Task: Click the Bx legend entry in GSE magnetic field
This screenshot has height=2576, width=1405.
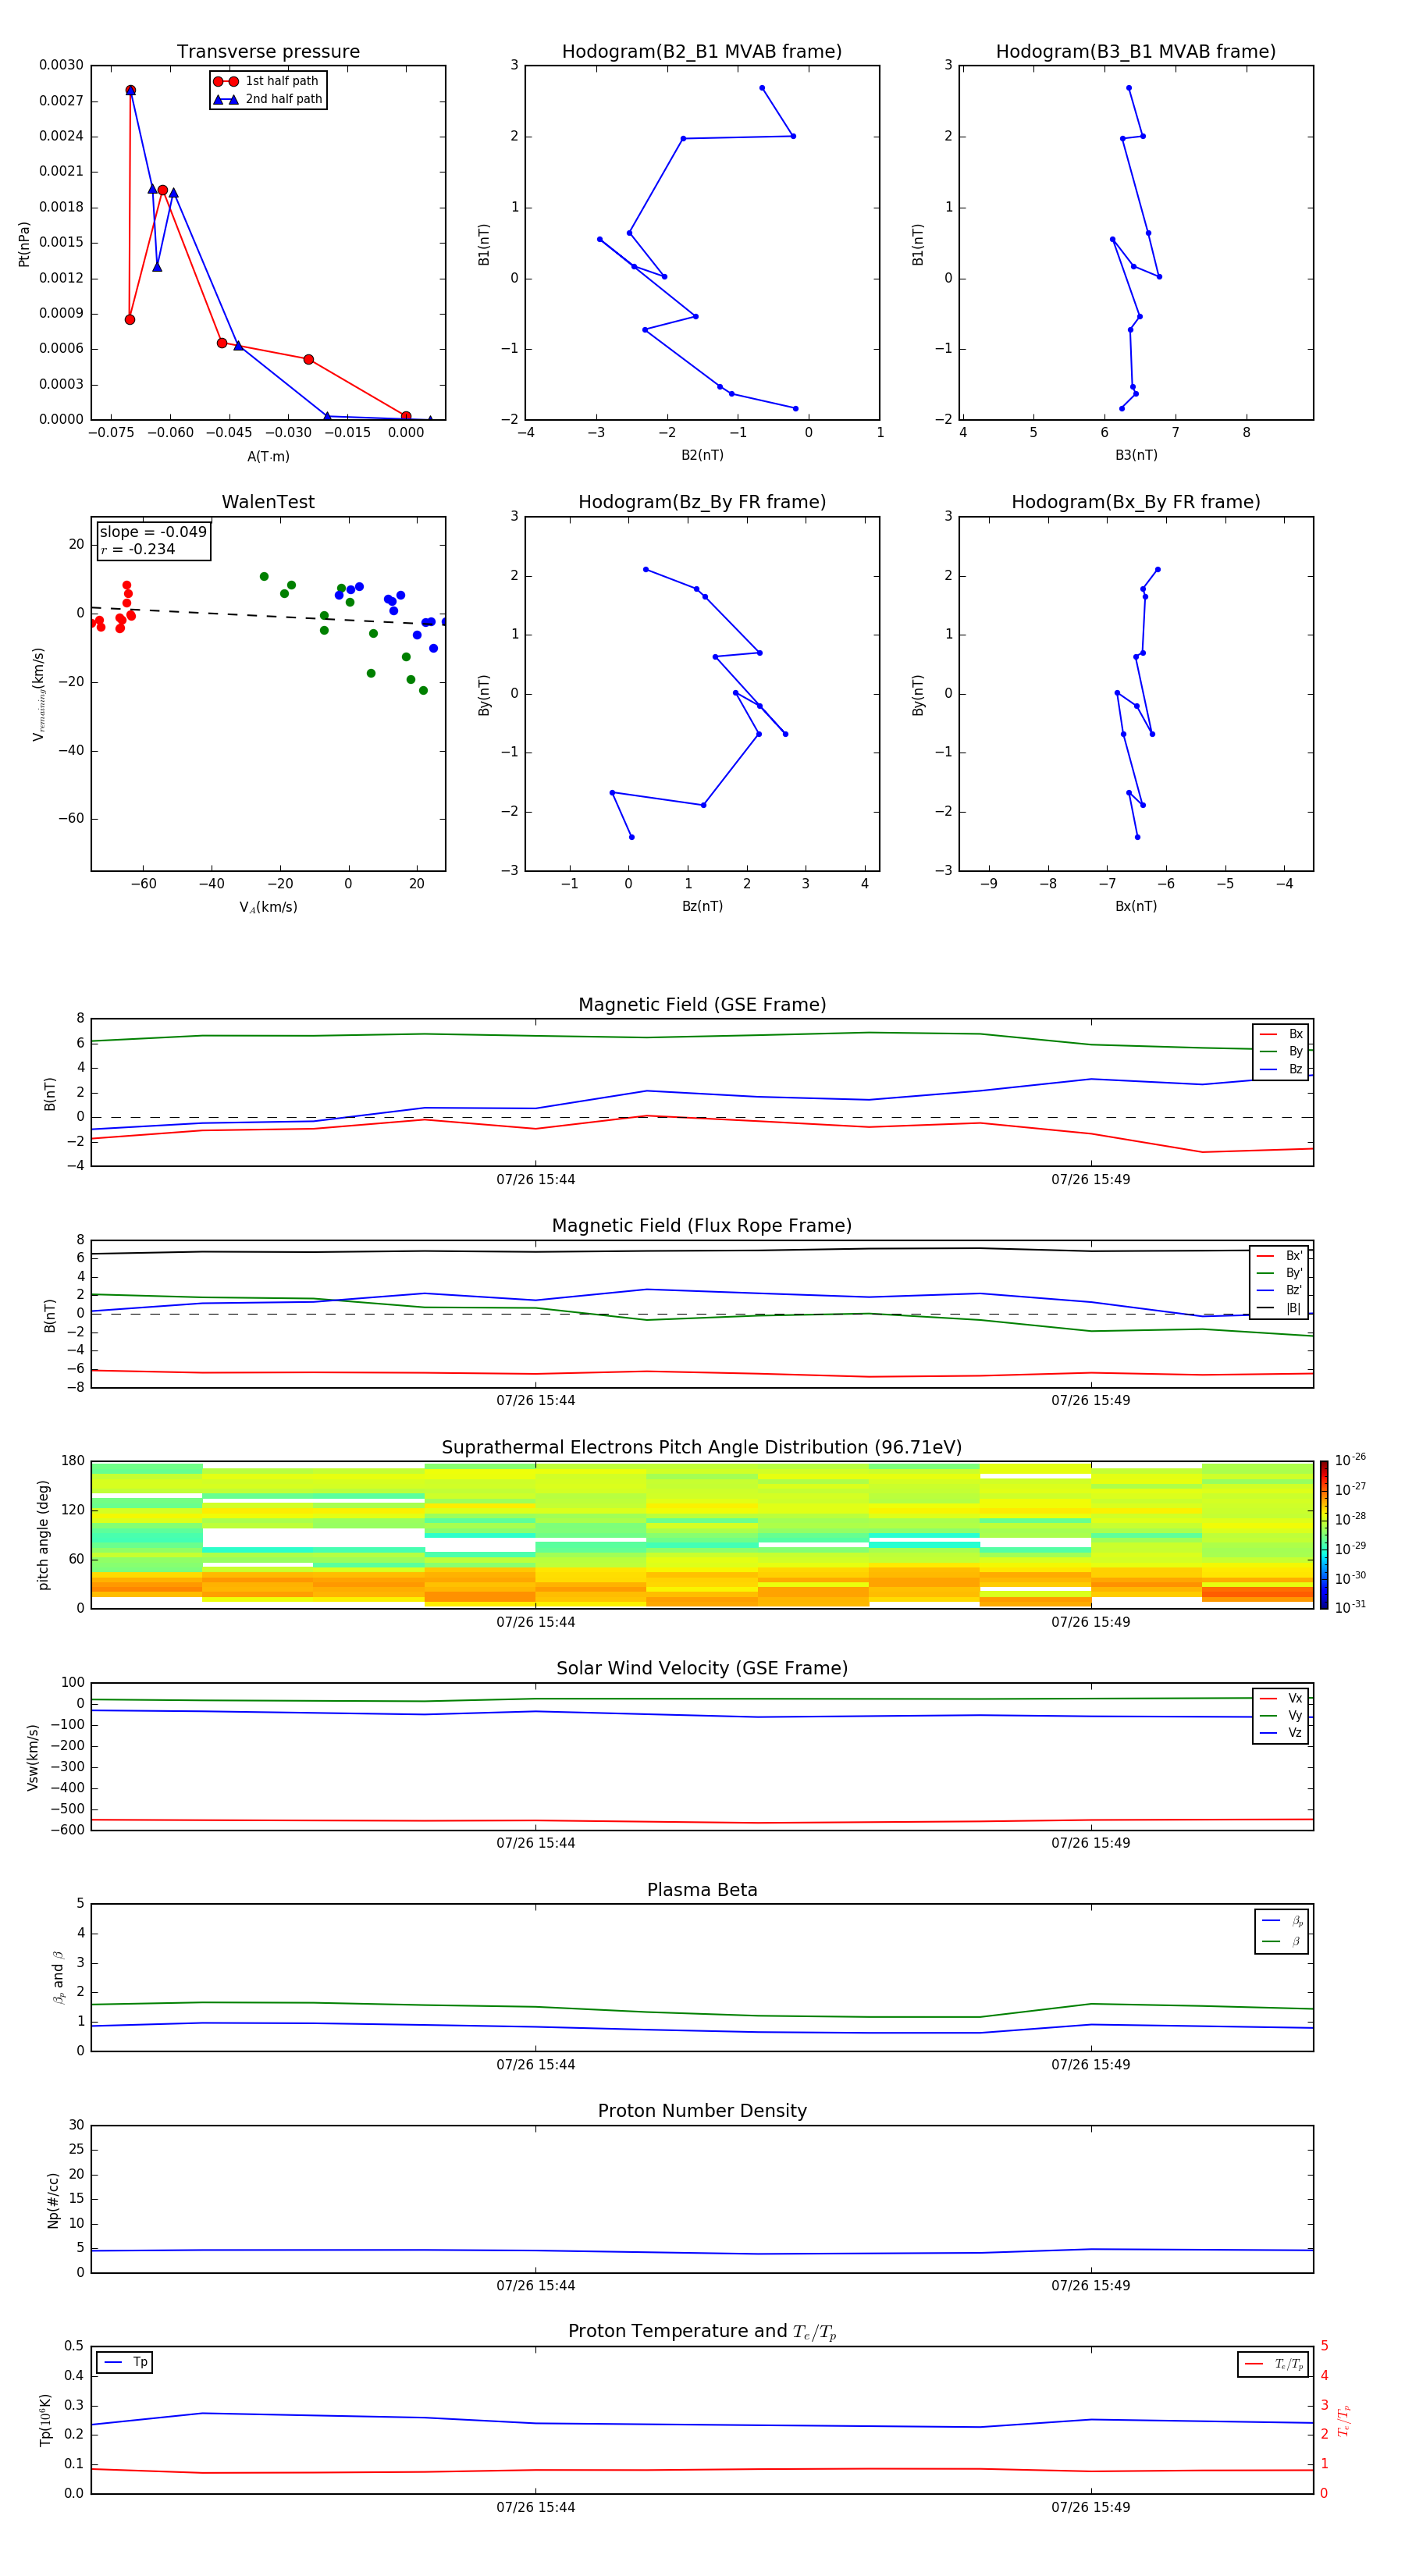Action: coord(1281,1034)
